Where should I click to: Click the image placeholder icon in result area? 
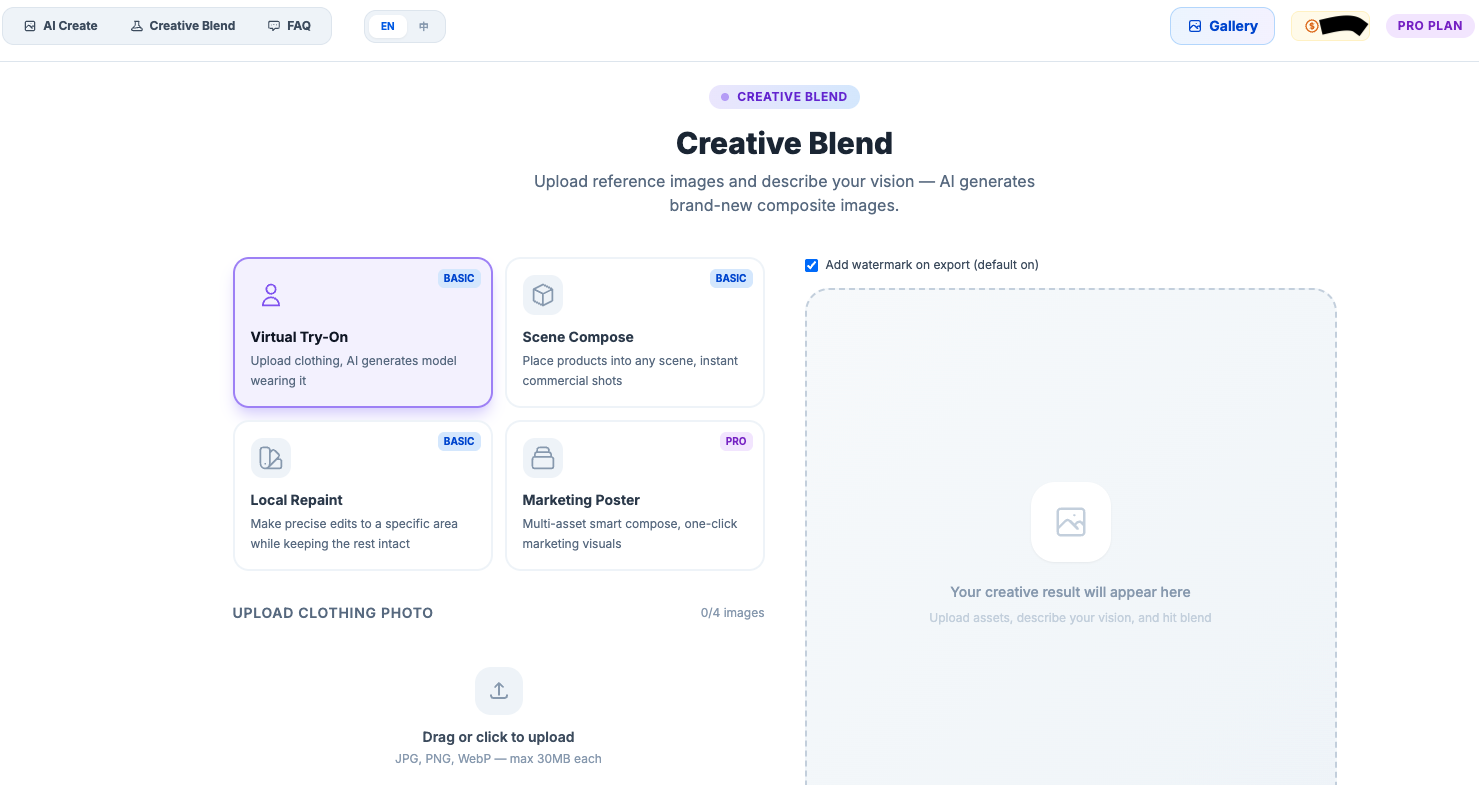click(1071, 522)
